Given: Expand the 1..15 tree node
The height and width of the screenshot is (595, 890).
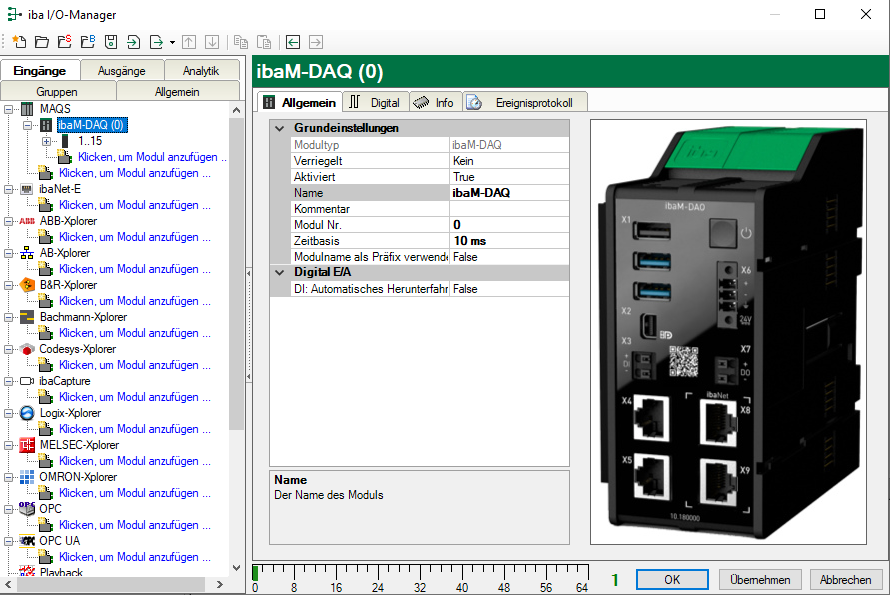Looking at the screenshot, I should point(46,141).
